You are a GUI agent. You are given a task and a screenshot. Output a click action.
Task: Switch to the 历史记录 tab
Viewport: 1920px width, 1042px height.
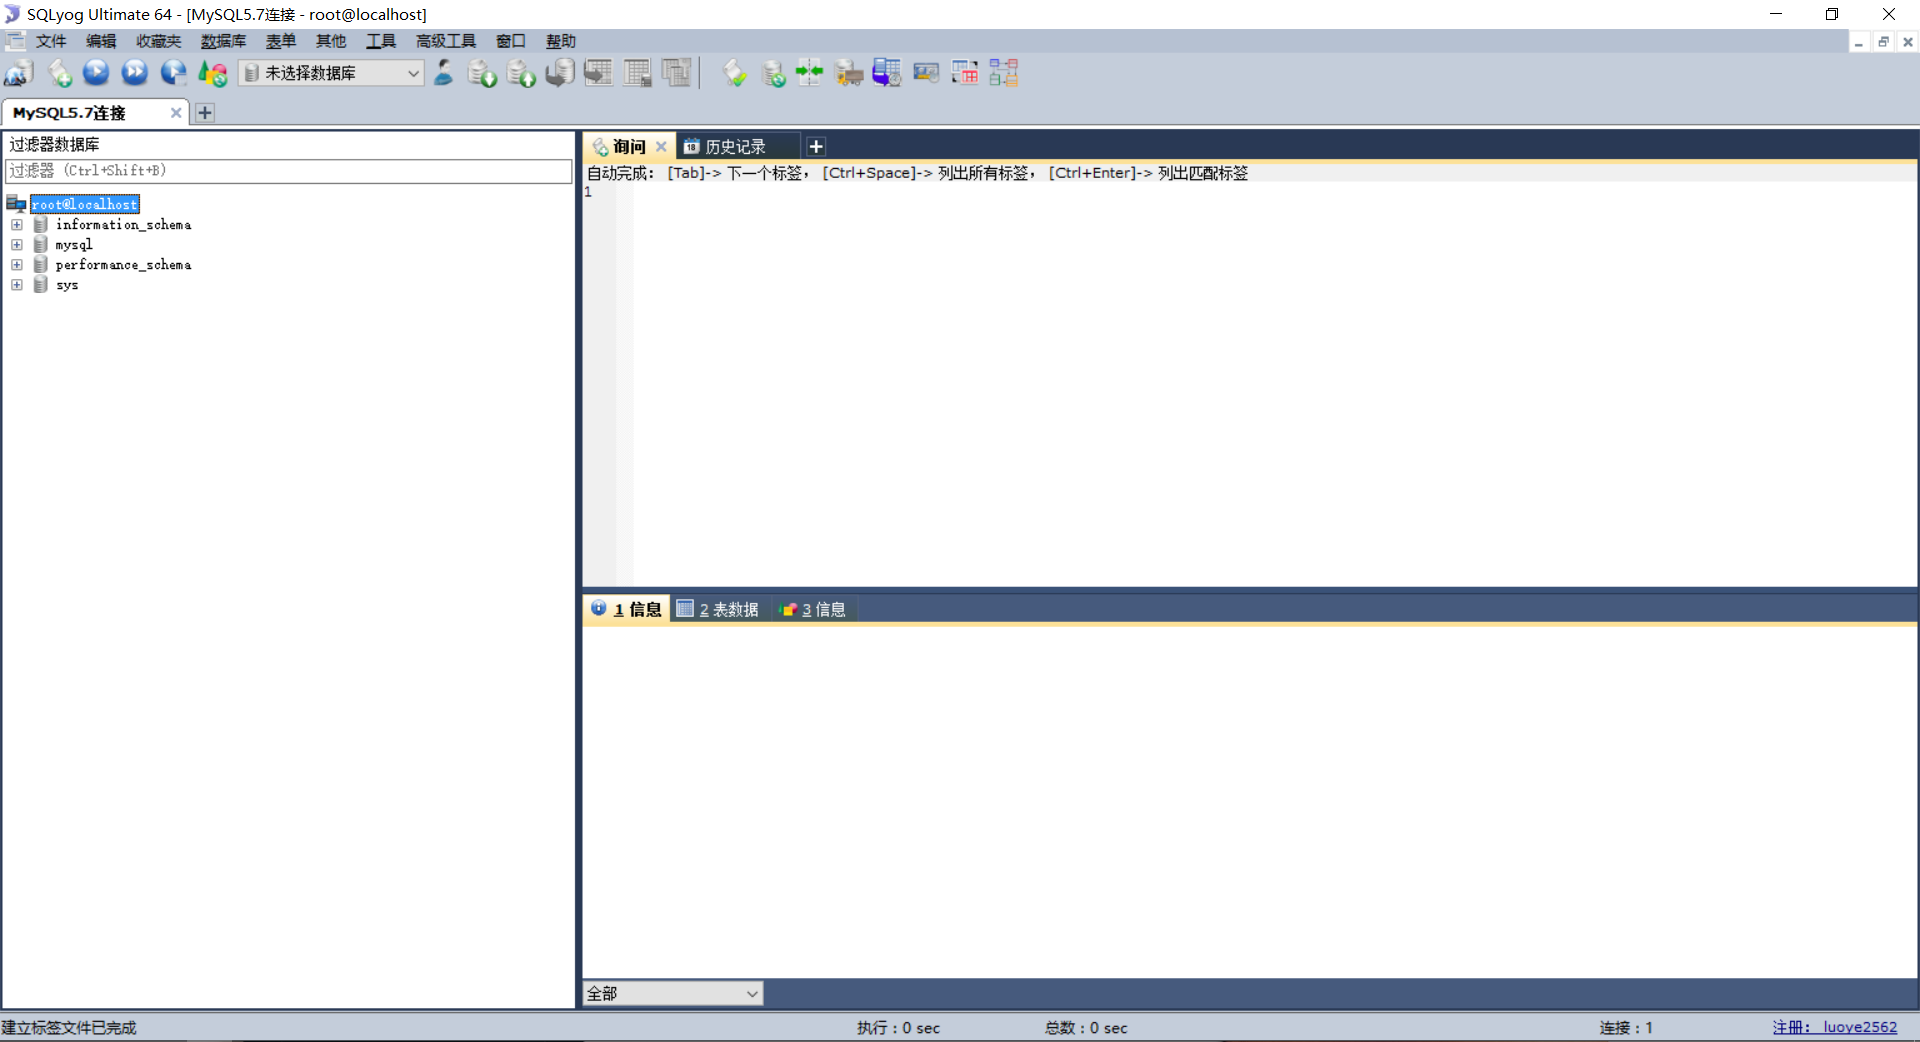coord(736,147)
